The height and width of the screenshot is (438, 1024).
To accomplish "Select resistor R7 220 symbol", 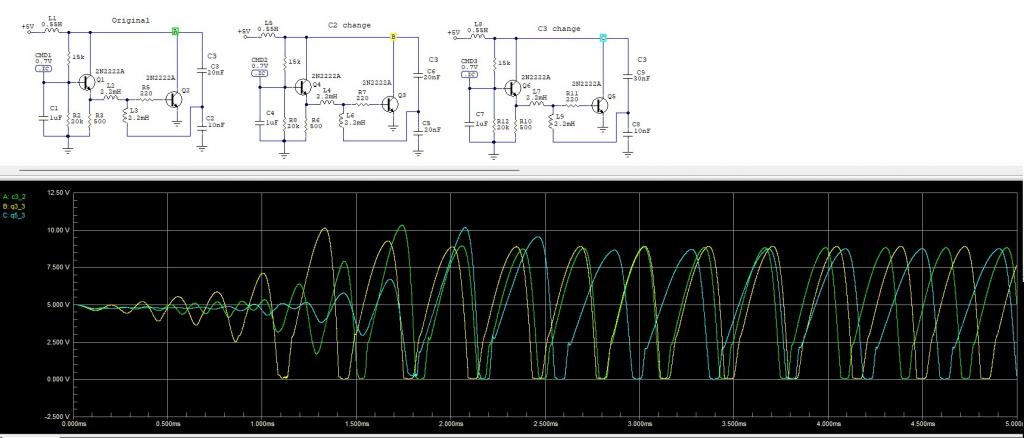I will 362,104.
